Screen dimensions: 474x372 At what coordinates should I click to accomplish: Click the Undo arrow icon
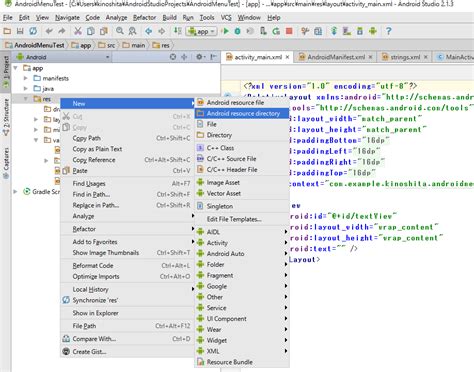(49, 31)
